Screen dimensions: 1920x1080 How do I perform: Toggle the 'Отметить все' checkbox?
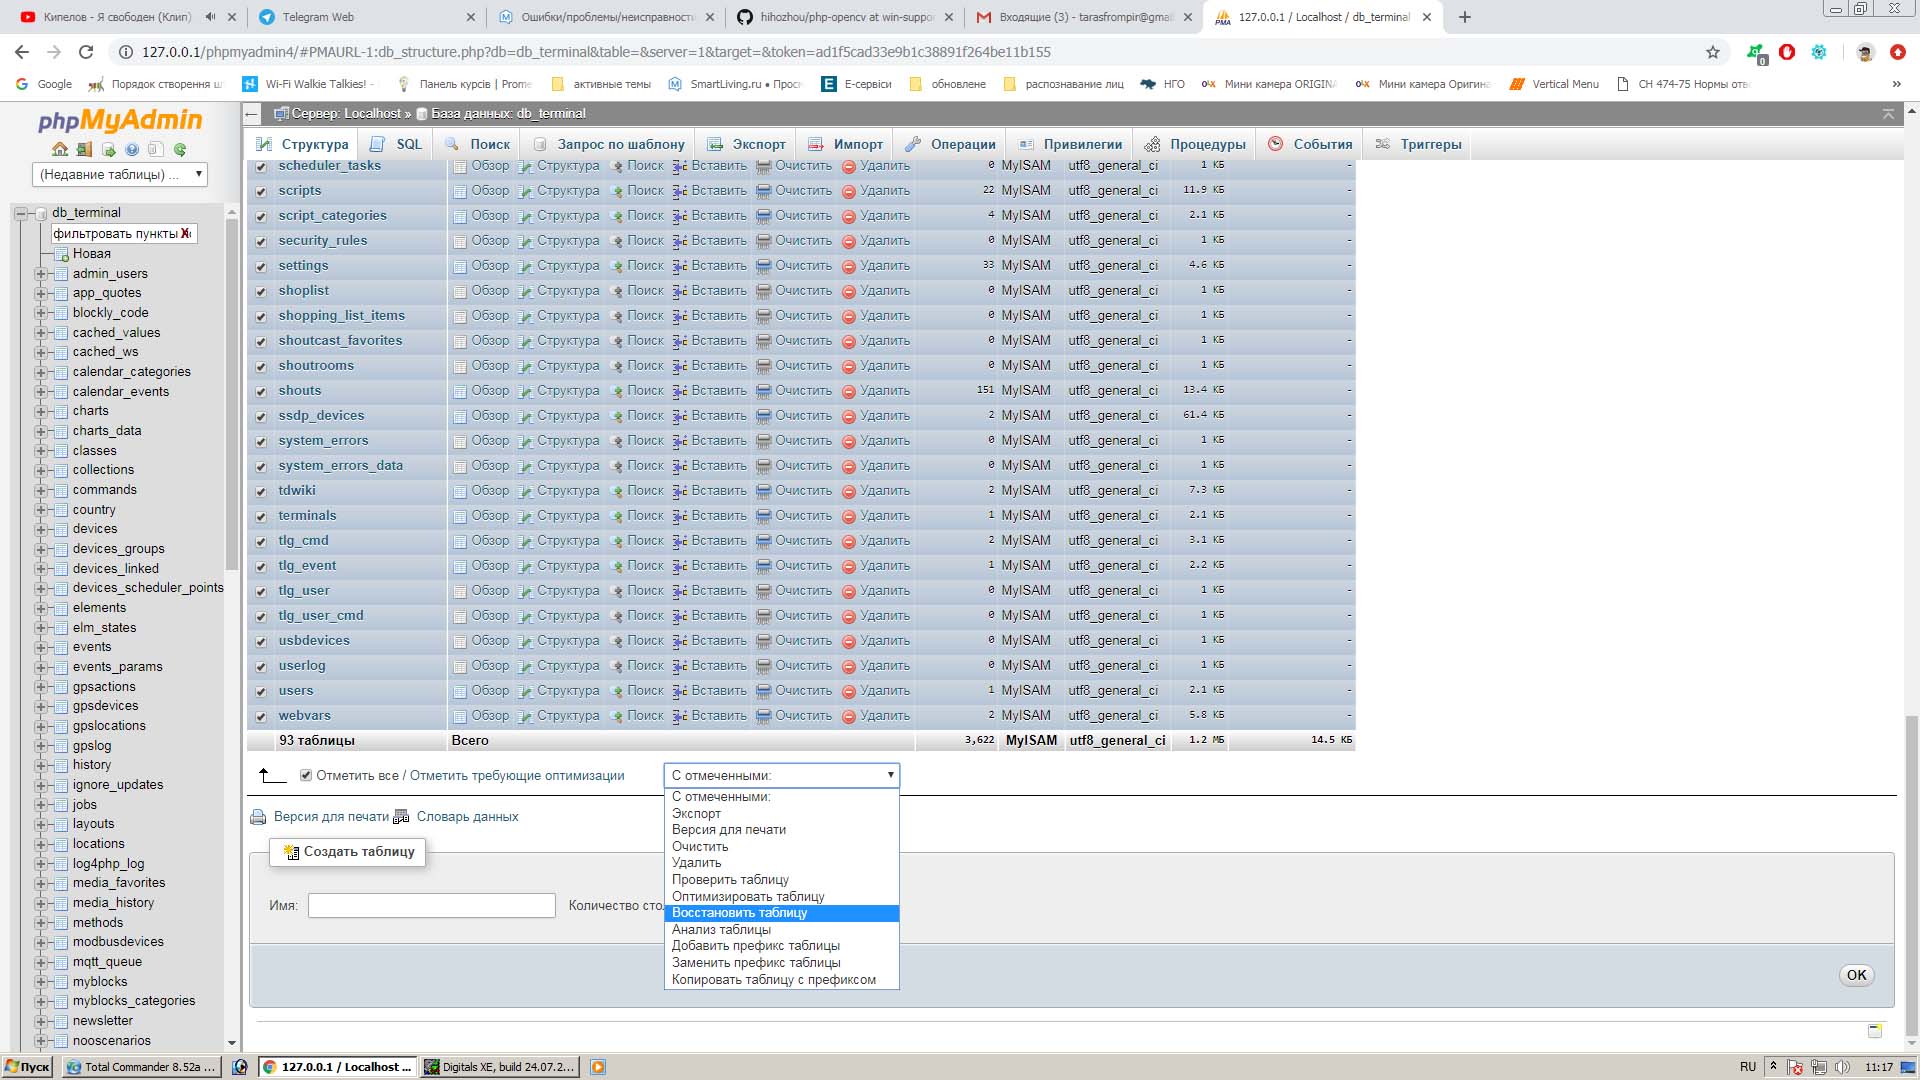point(306,775)
